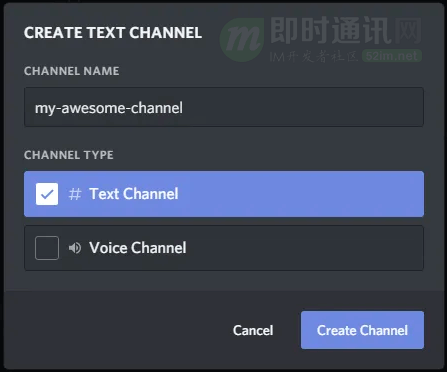
Task: Click the Create Text Channel heading
Action: (x=113, y=33)
